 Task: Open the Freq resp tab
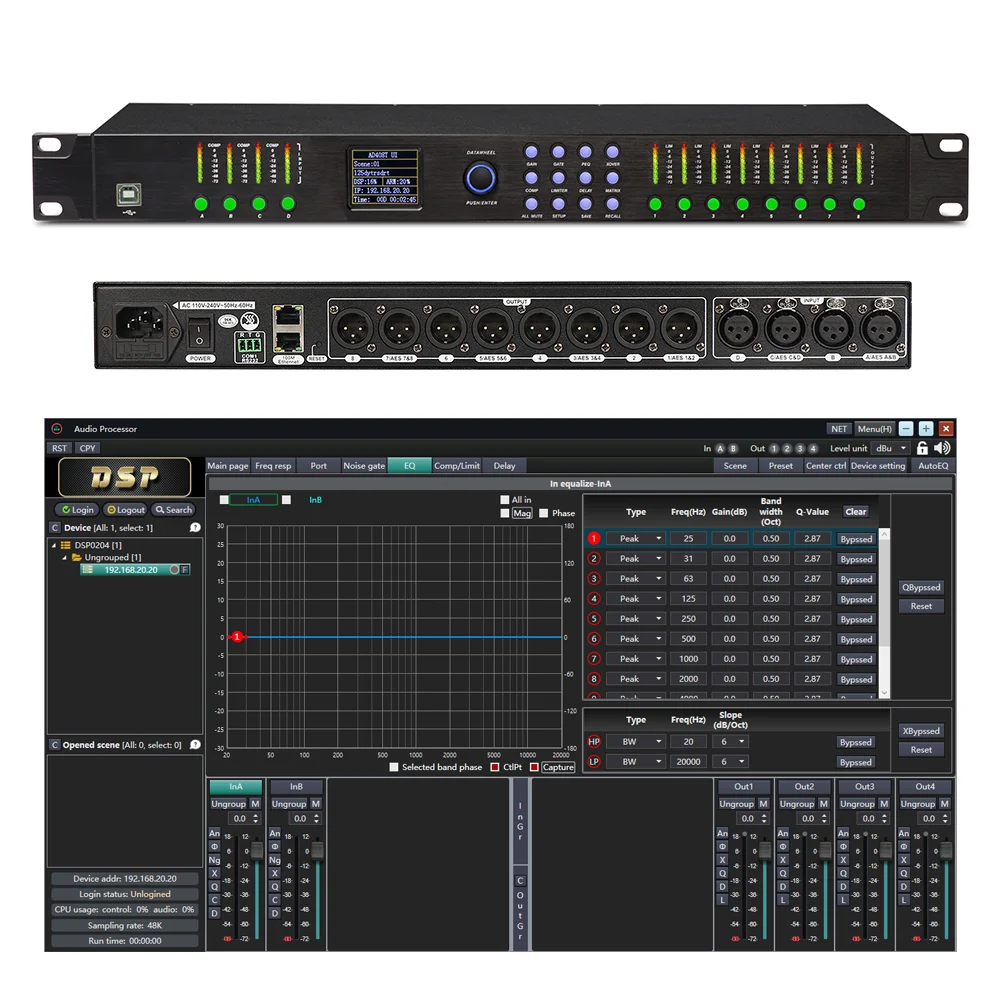click(x=273, y=466)
